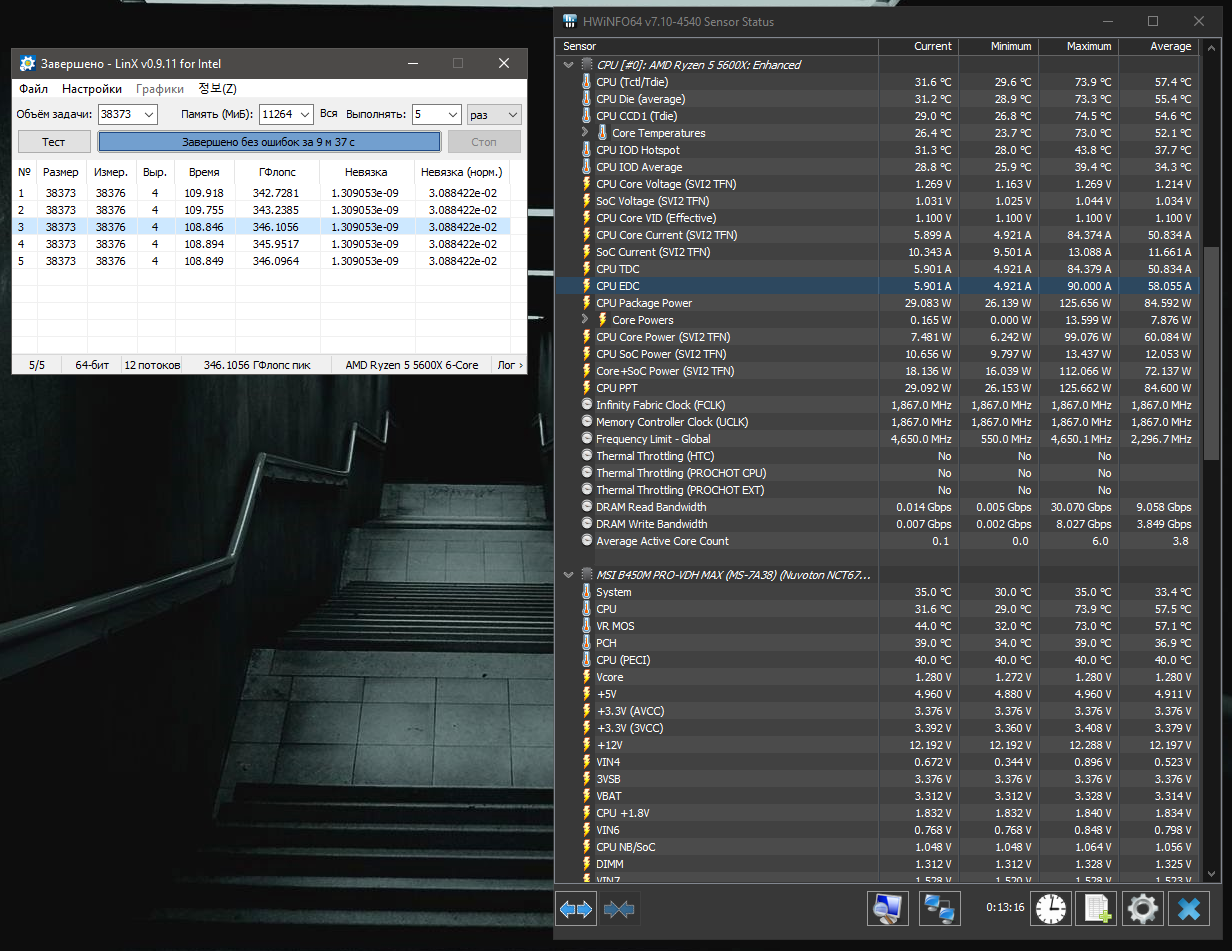Image resolution: width=1232 pixels, height=951 pixels.
Task: Close sensors with the blue X icon
Action: [1189, 908]
